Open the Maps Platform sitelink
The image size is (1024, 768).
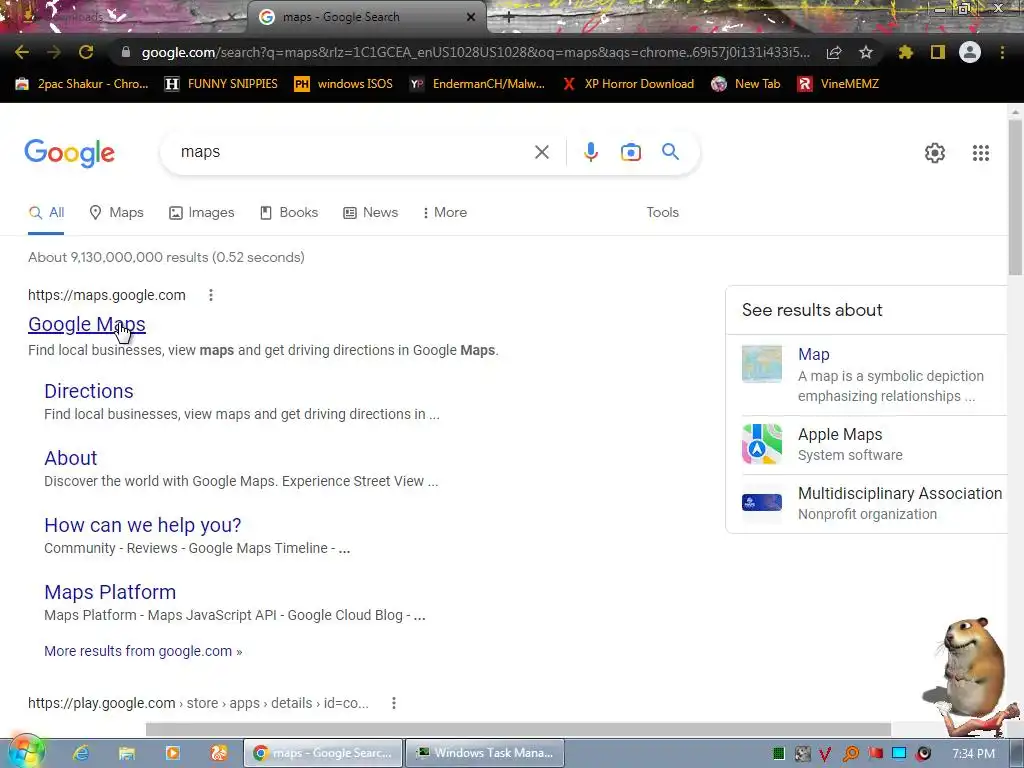click(x=110, y=592)
